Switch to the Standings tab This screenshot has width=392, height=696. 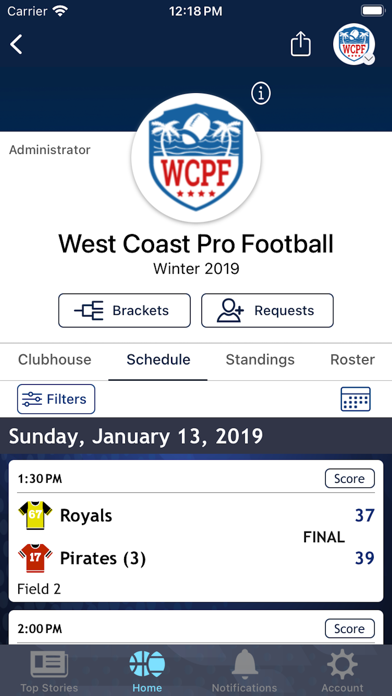pos(260,360)
